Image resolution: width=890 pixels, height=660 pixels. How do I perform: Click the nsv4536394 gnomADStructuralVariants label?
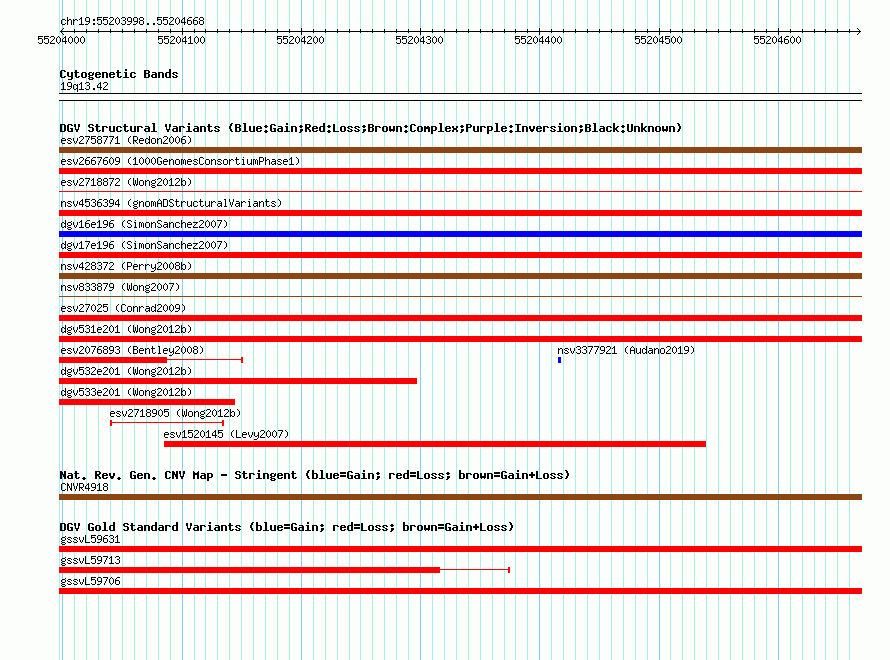(171, 203)
